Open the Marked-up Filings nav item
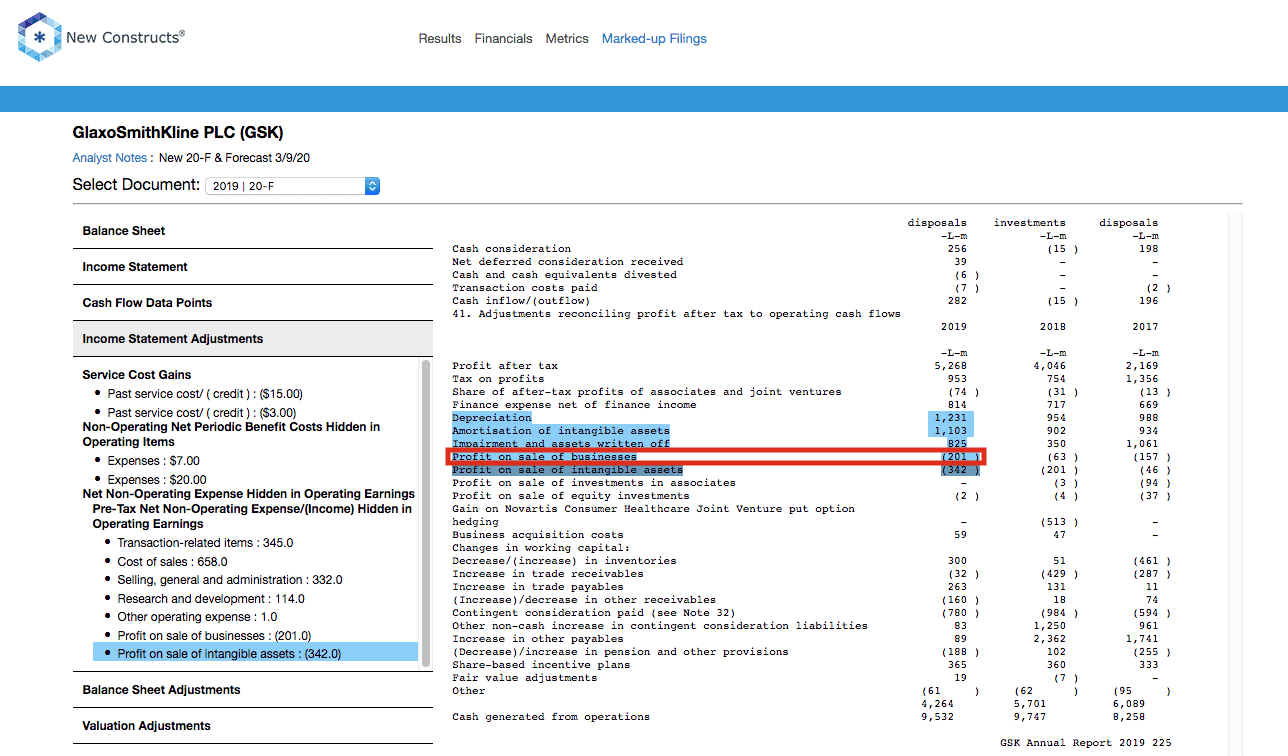Screen dimensions: 1288x756 pyautogui.click(x=654, y=39)
